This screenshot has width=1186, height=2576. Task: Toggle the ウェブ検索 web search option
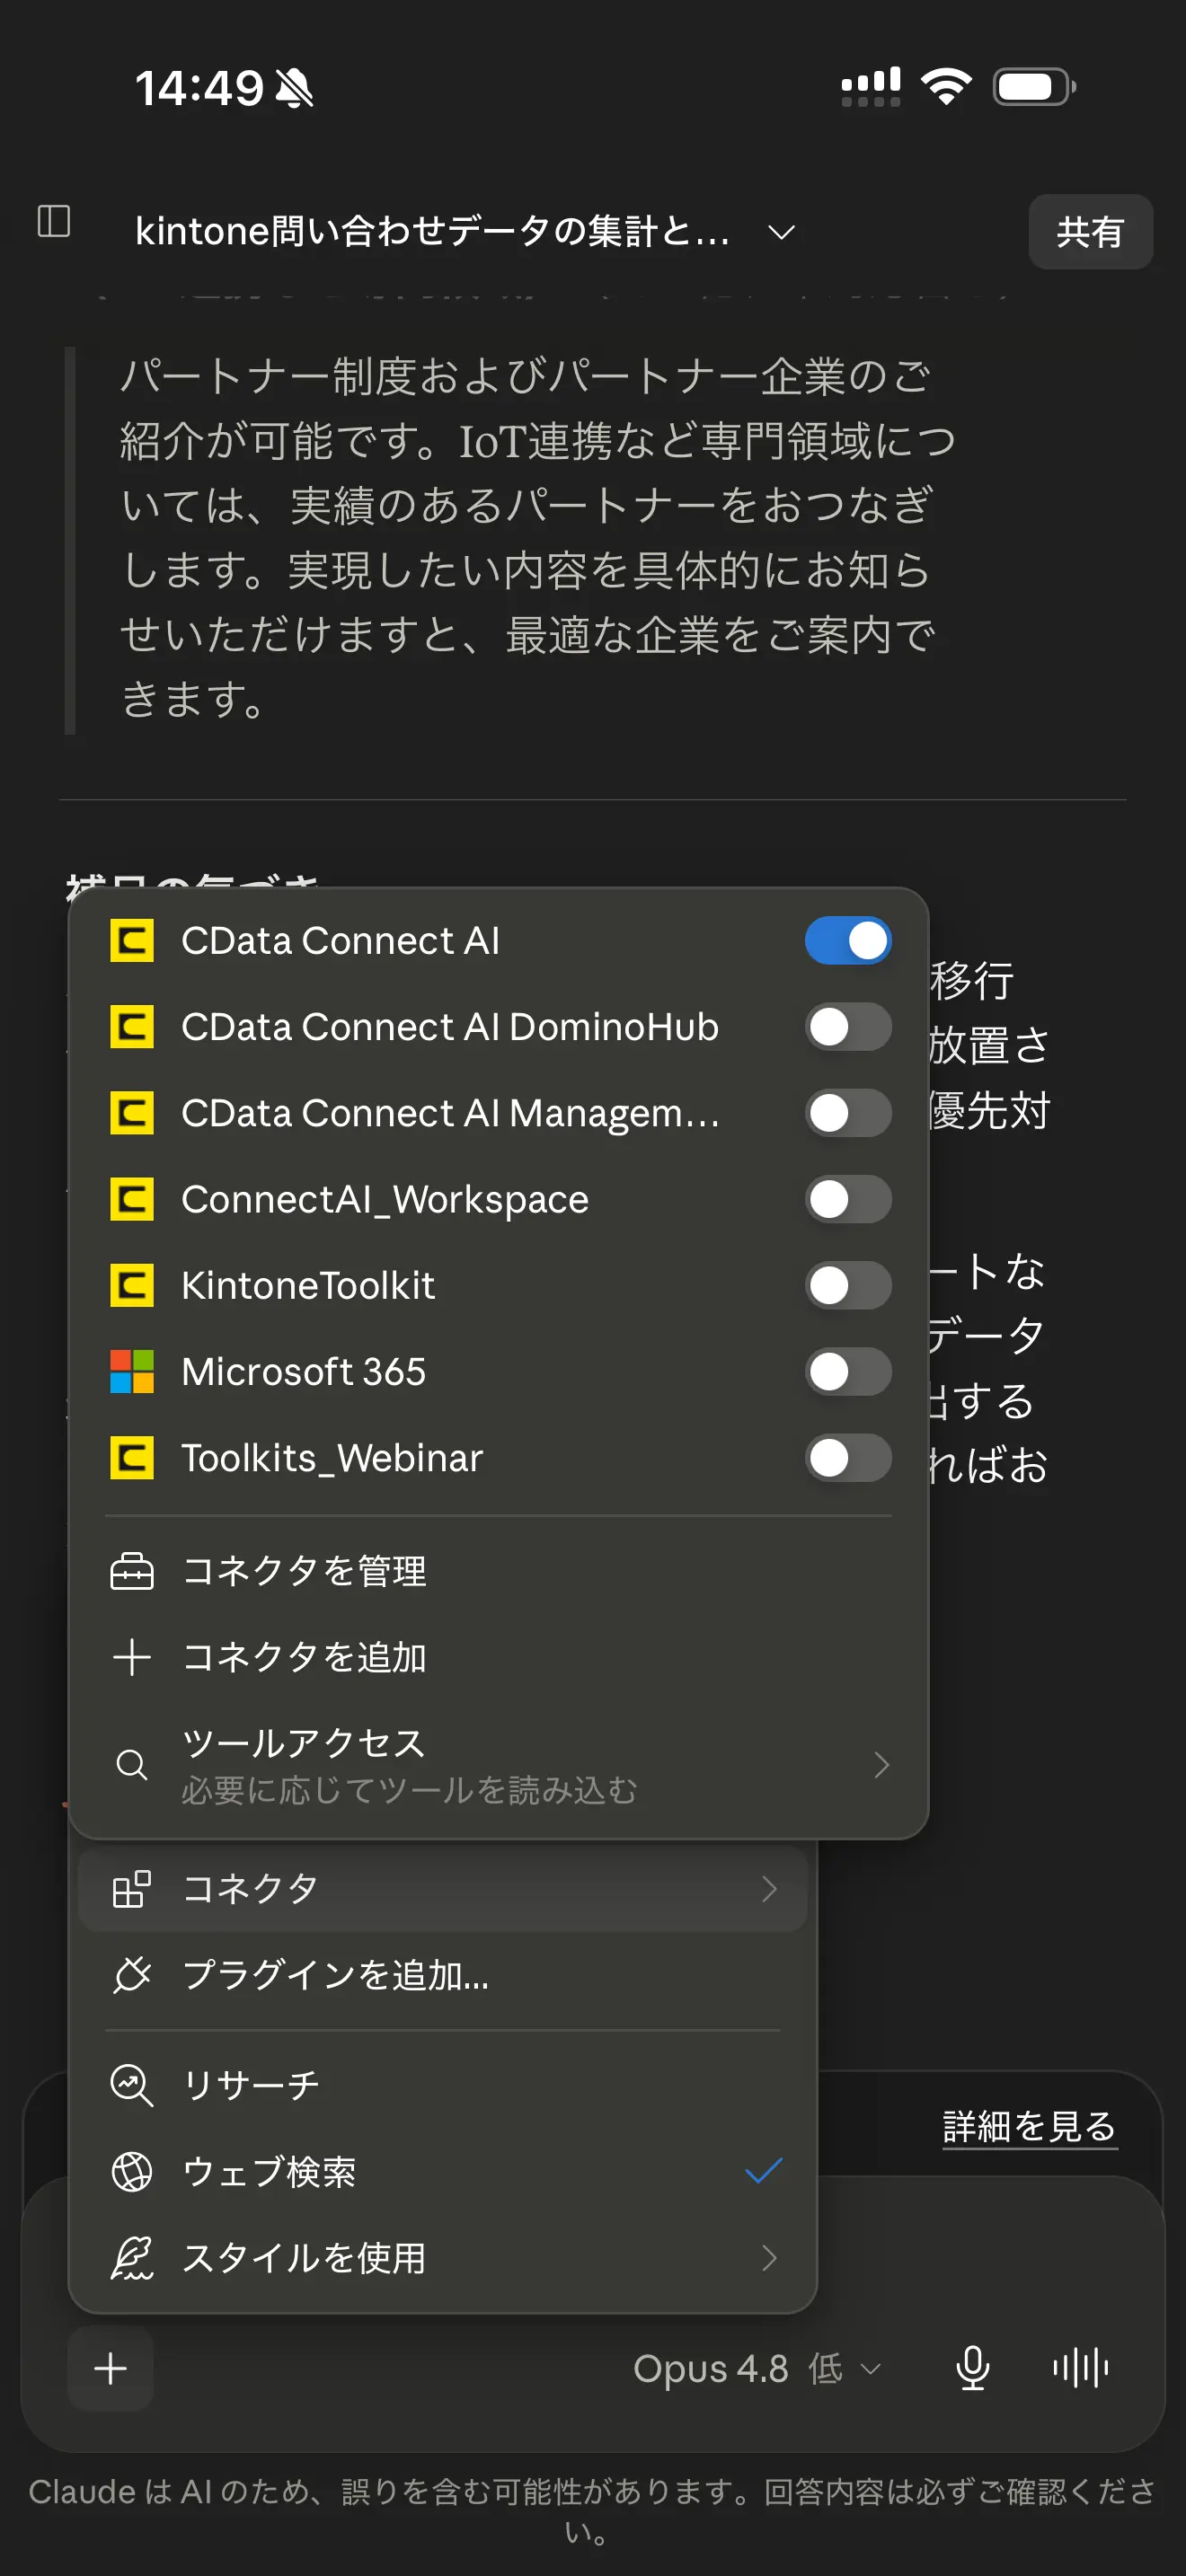pyautogui.click(x=442, y=2171)
